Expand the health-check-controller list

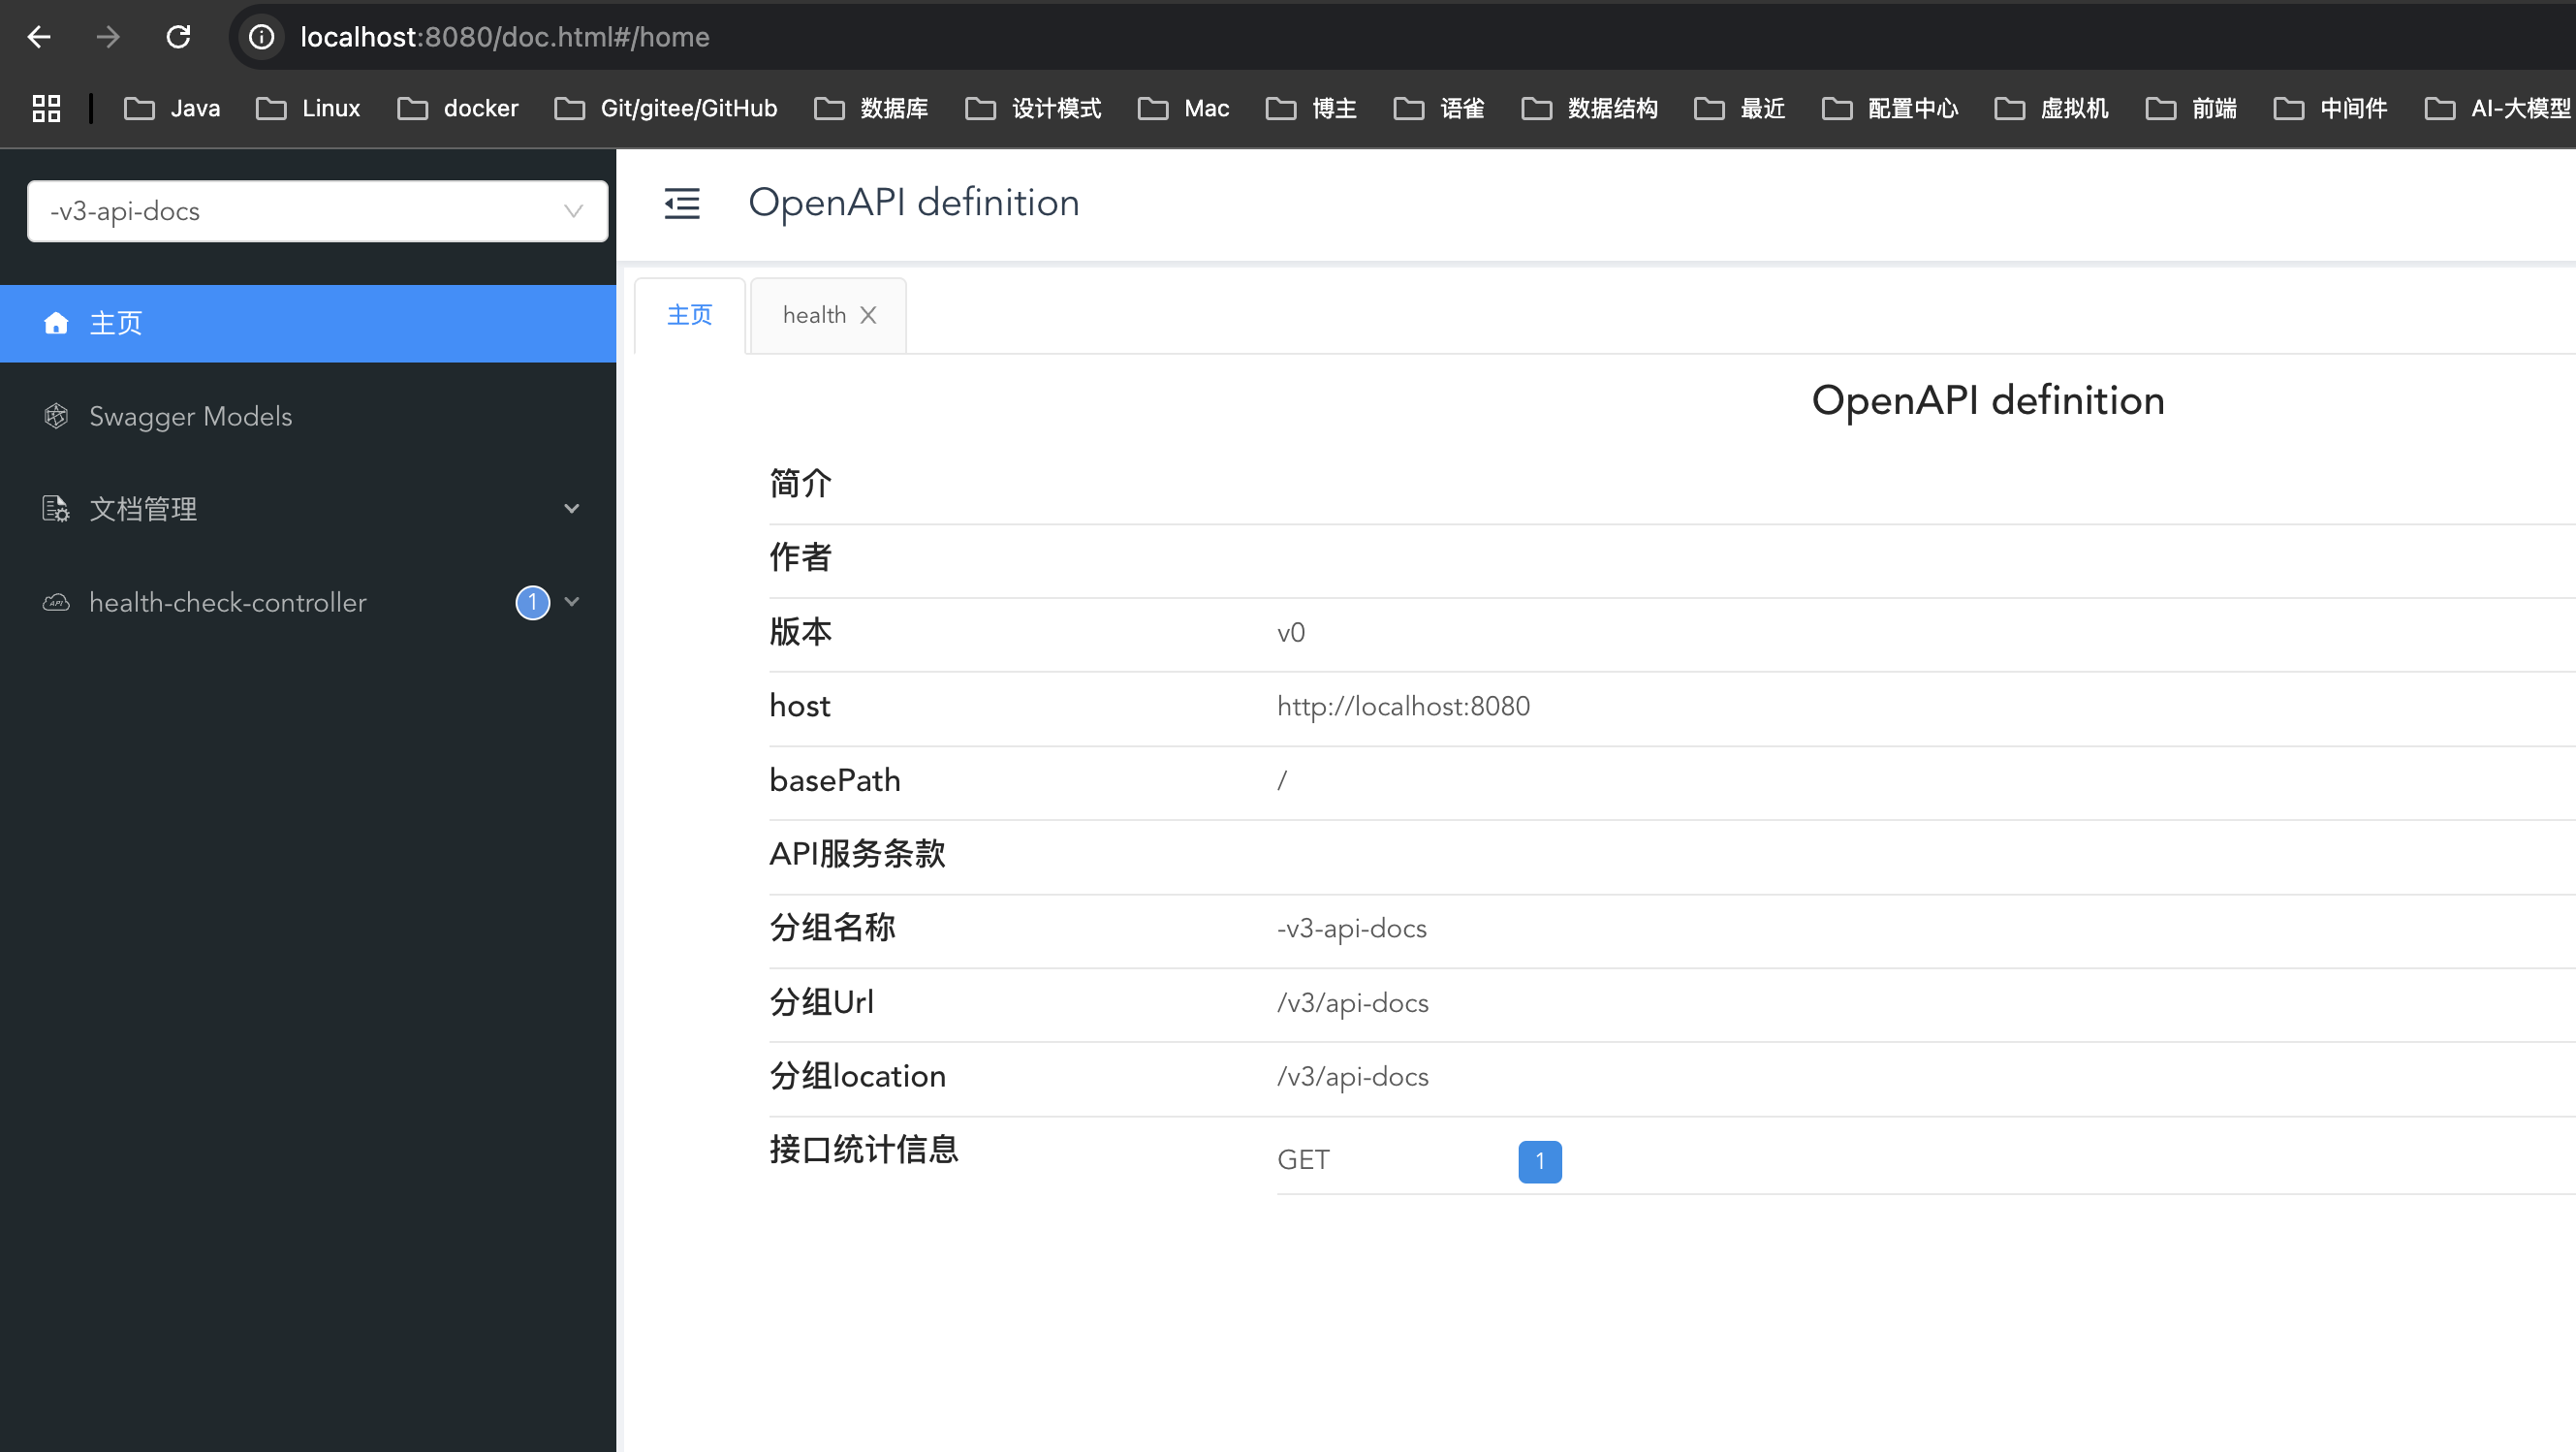(572, 602)
